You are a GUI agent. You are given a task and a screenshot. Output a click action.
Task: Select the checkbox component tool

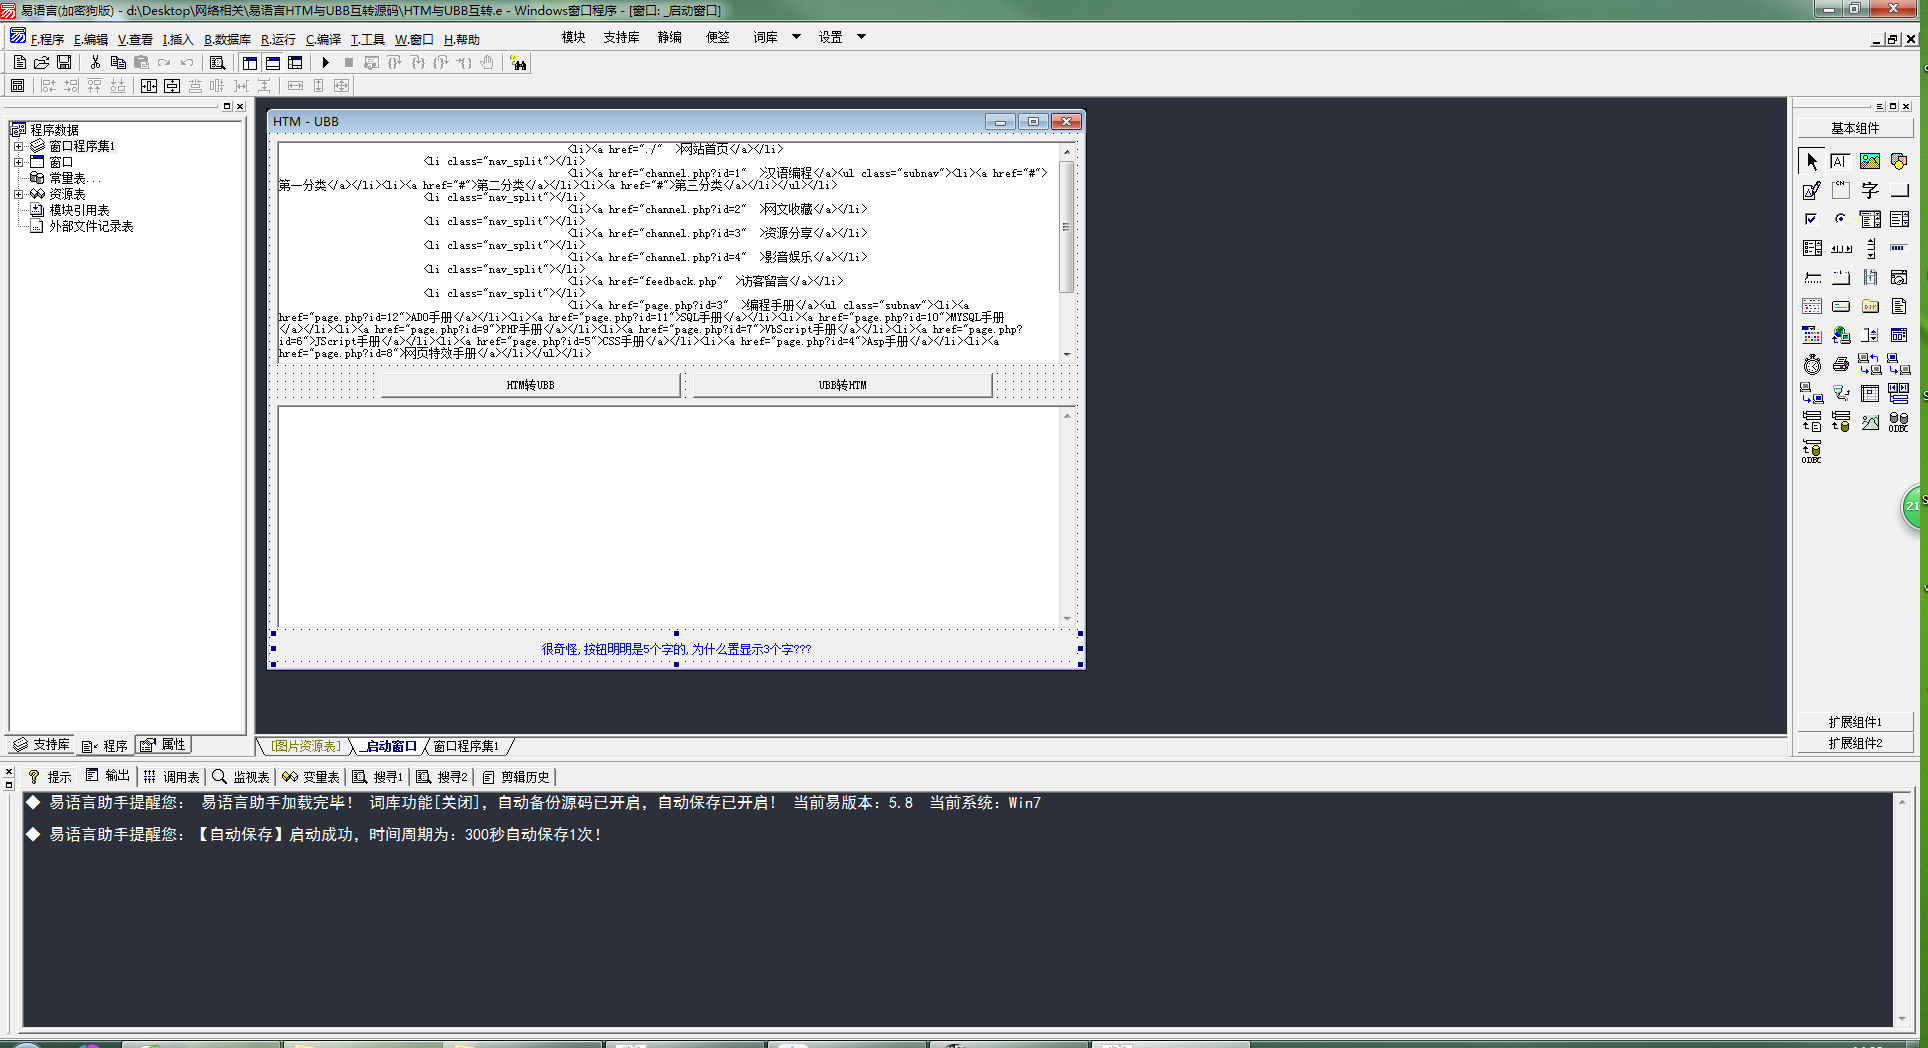pos(1812,219)
